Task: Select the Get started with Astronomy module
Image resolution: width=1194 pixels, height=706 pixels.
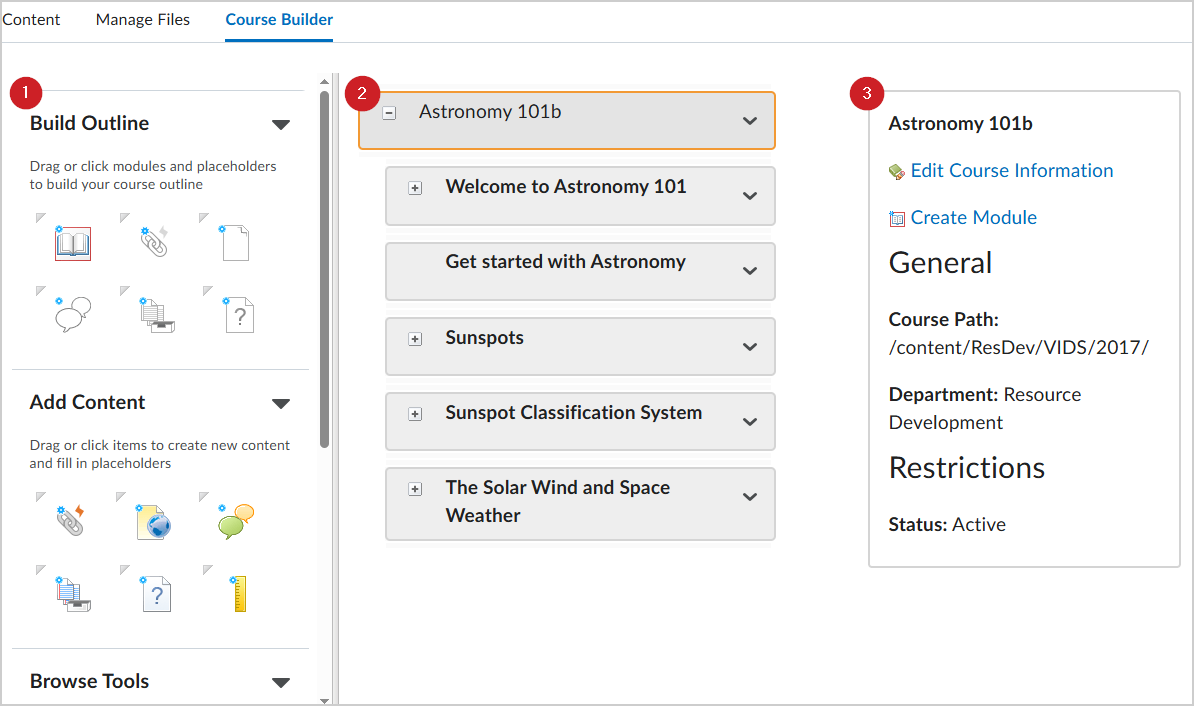Action: pyautogui.click(x=565, y=262)
